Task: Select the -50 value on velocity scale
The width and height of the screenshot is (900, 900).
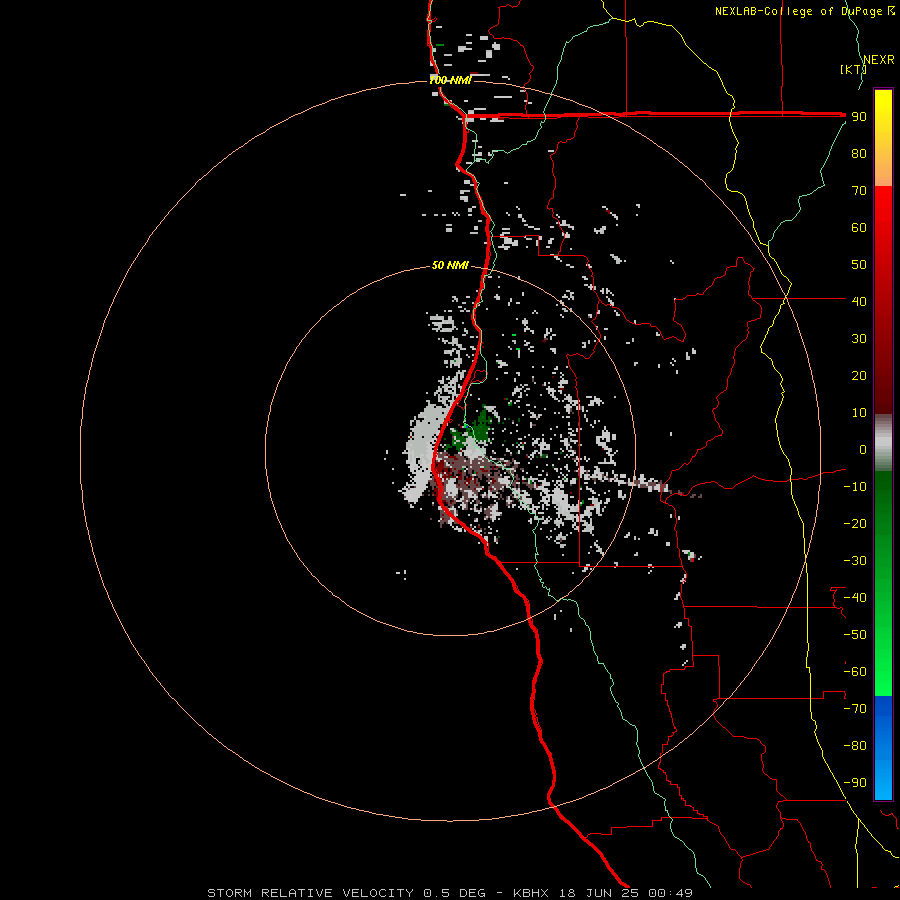Action: tap(855, 635)
